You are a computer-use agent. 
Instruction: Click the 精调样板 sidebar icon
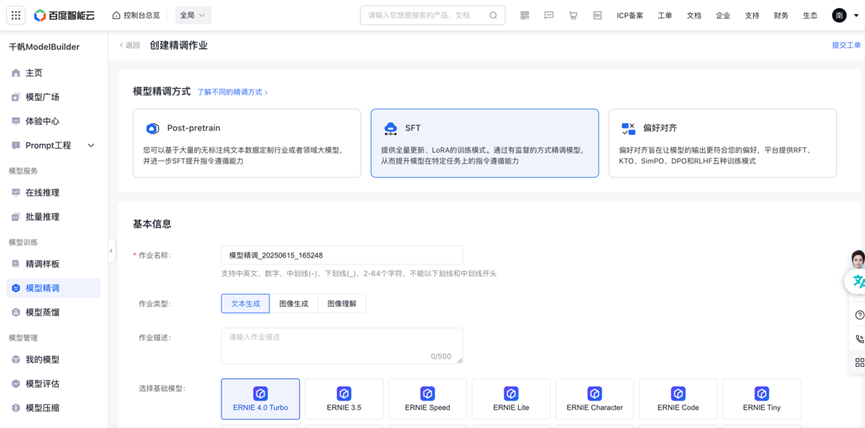16,264
